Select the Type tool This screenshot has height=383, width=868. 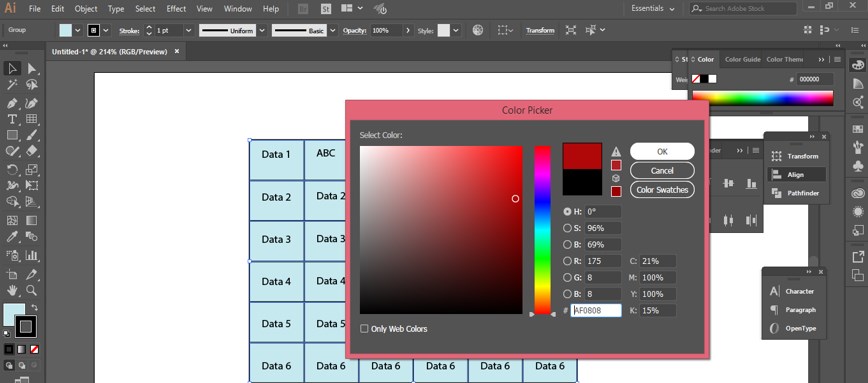[x=12, y=119]
